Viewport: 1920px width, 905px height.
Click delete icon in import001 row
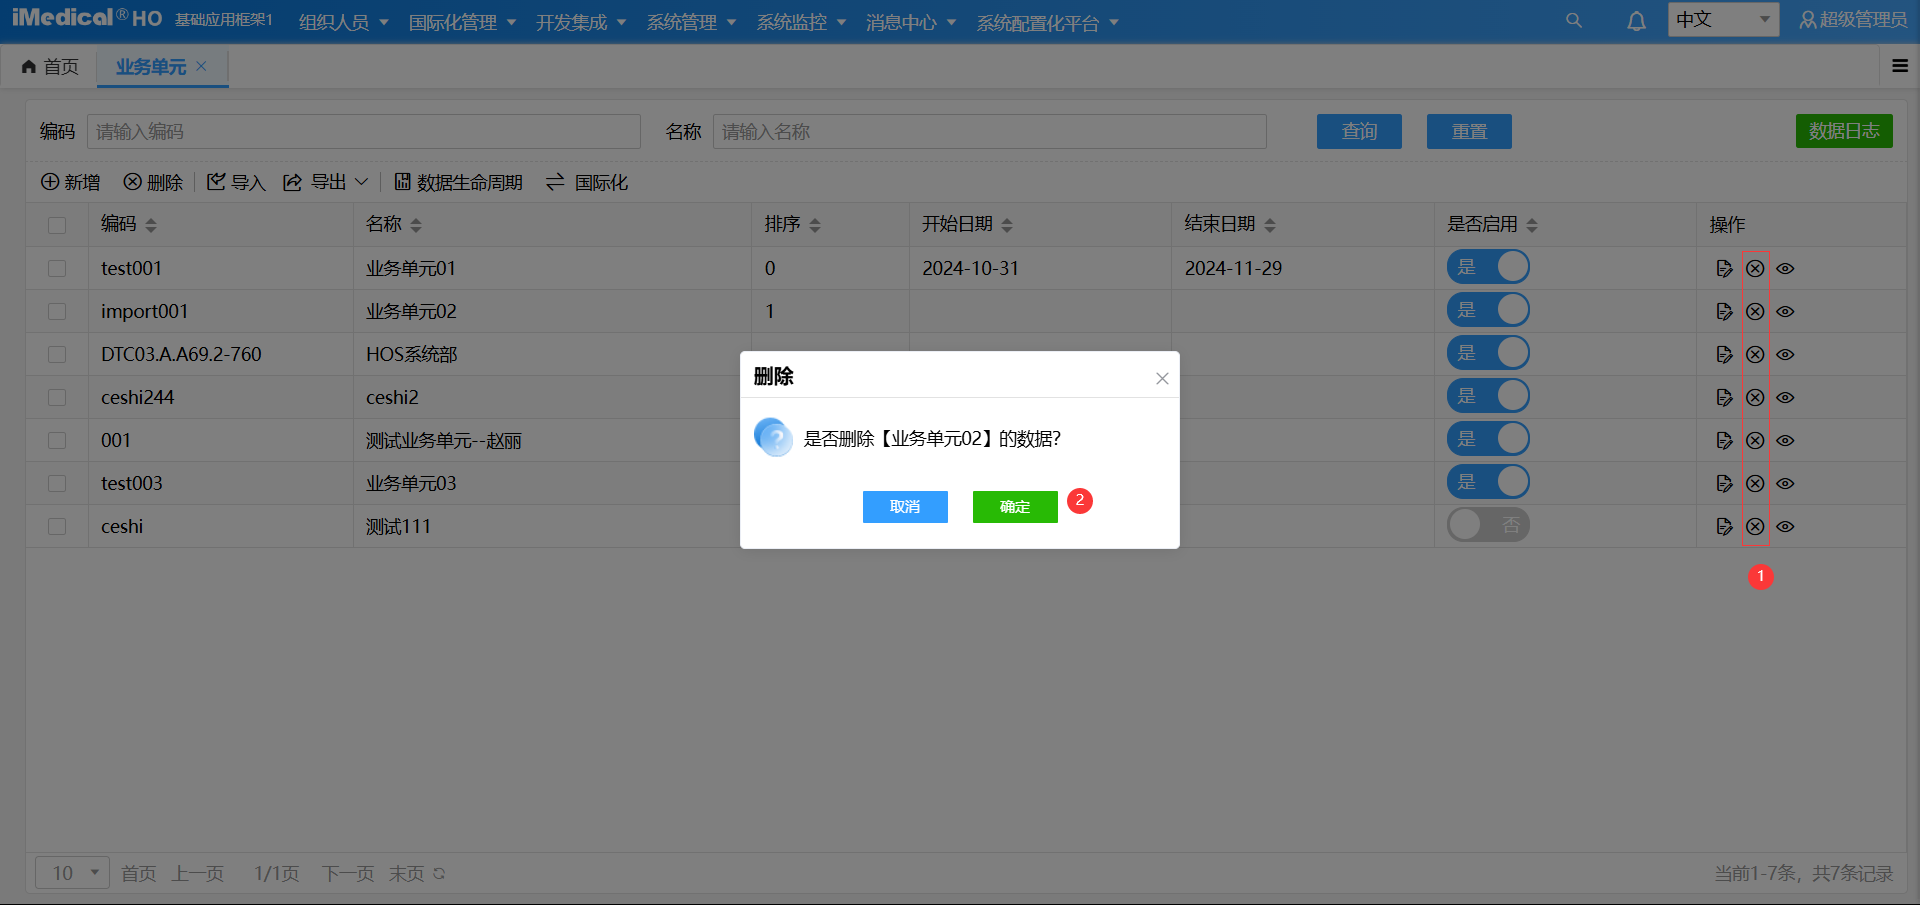[1755, 311]
